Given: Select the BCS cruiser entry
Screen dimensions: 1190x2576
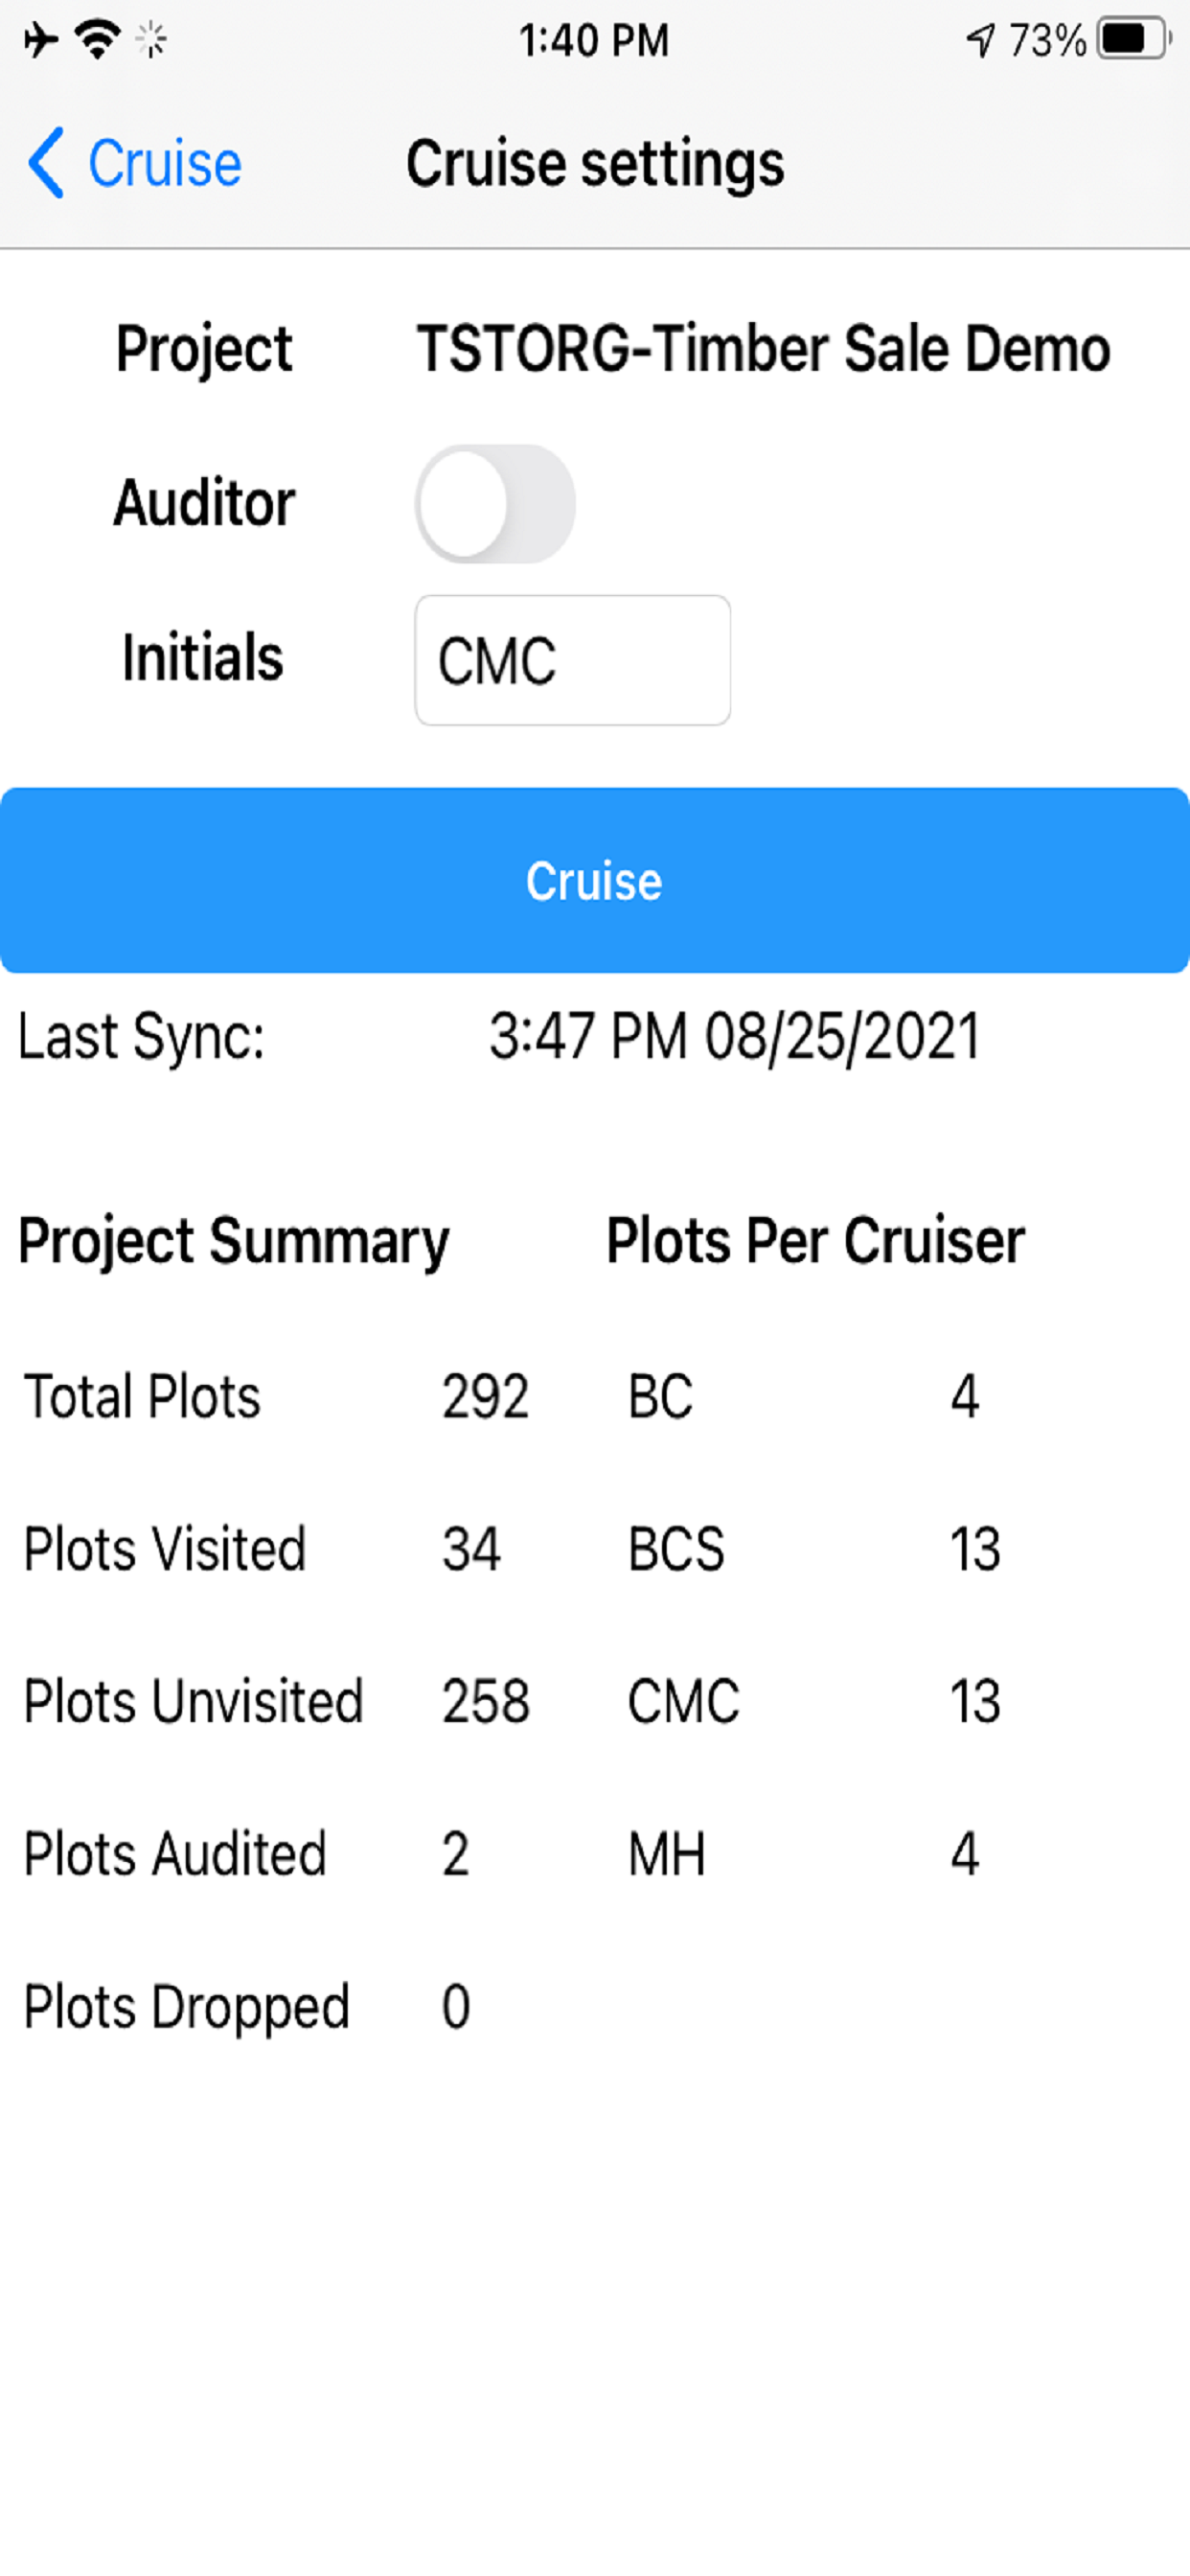Looking at the screenshot, I should pyautogui.click(x=814, y=1549).
